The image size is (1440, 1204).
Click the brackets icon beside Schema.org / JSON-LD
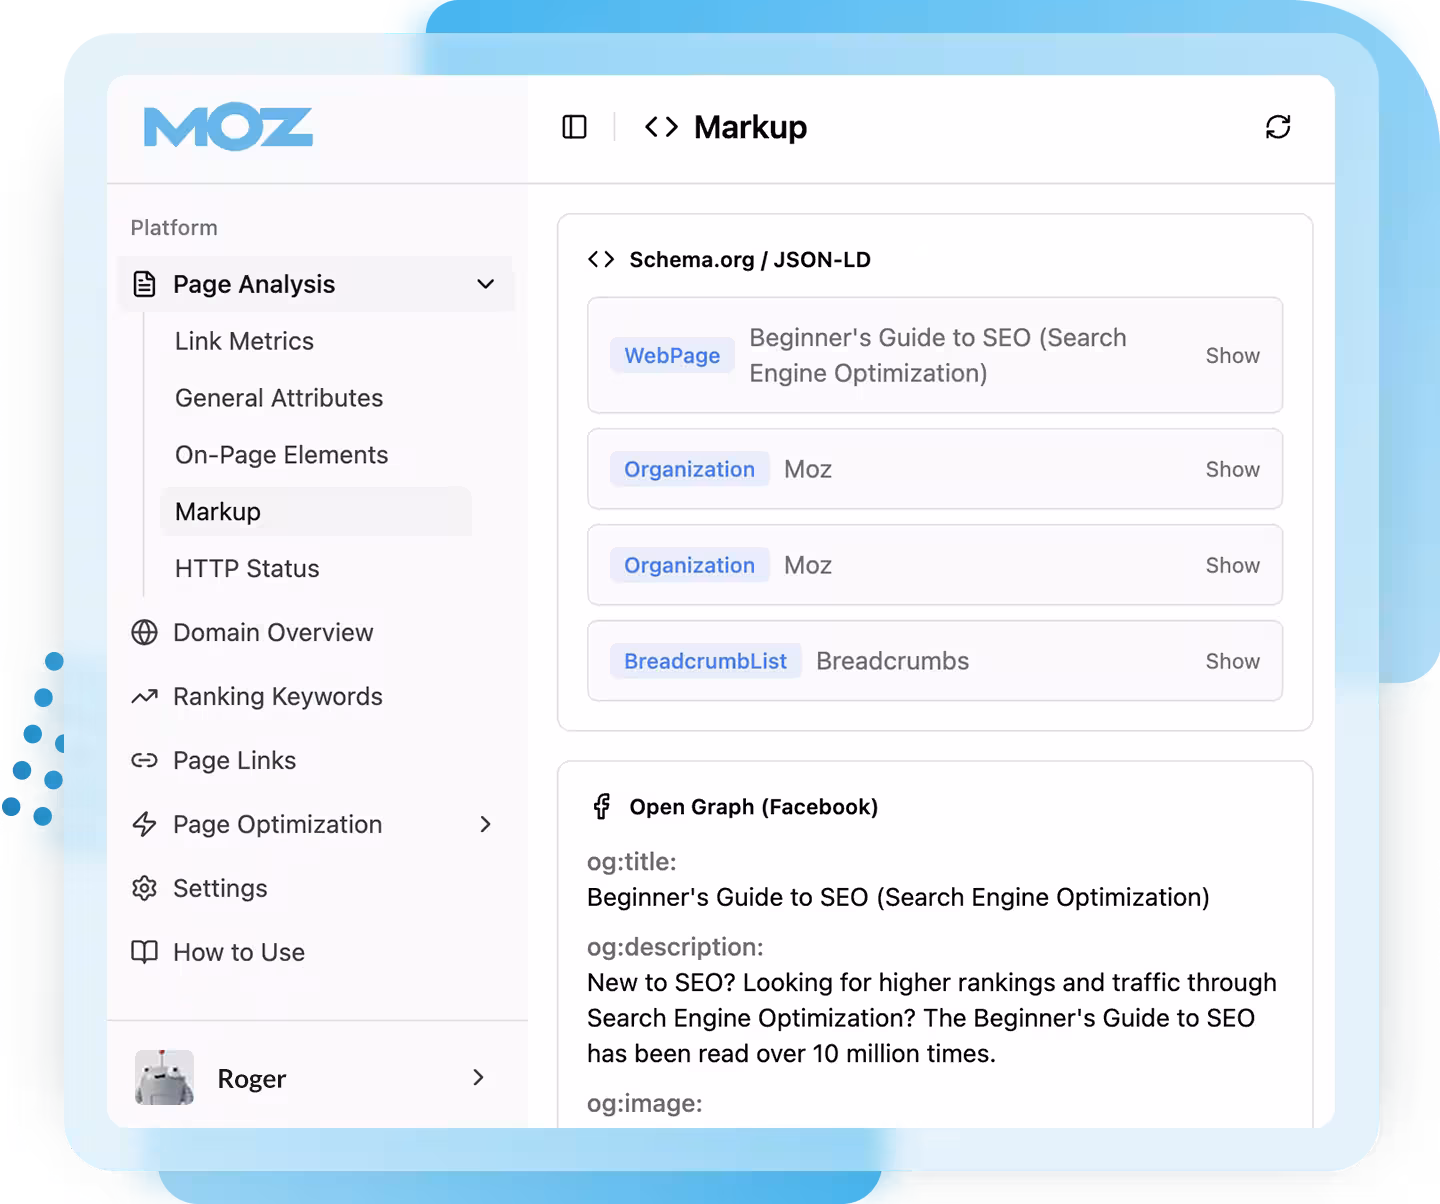tap(601, 260)
